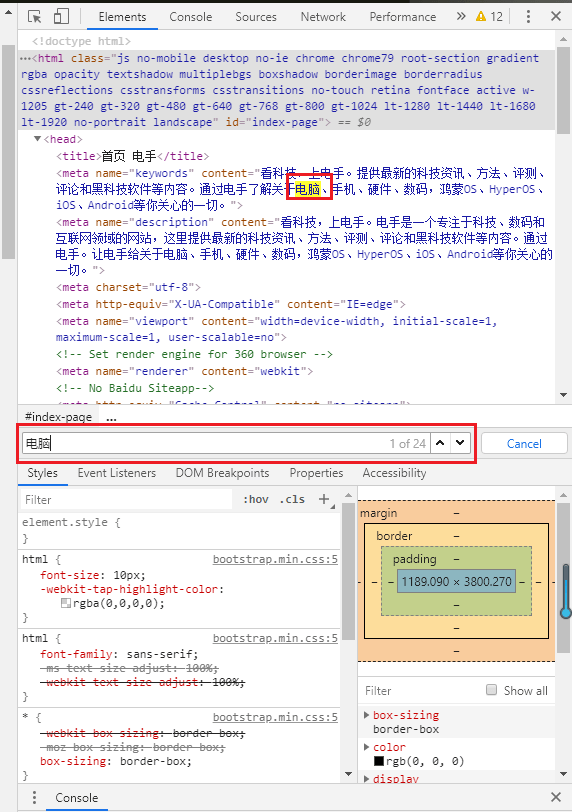Screen dimensions: 572x812
Task: Toggle the :hov element state button
Action: pos(256,499)
